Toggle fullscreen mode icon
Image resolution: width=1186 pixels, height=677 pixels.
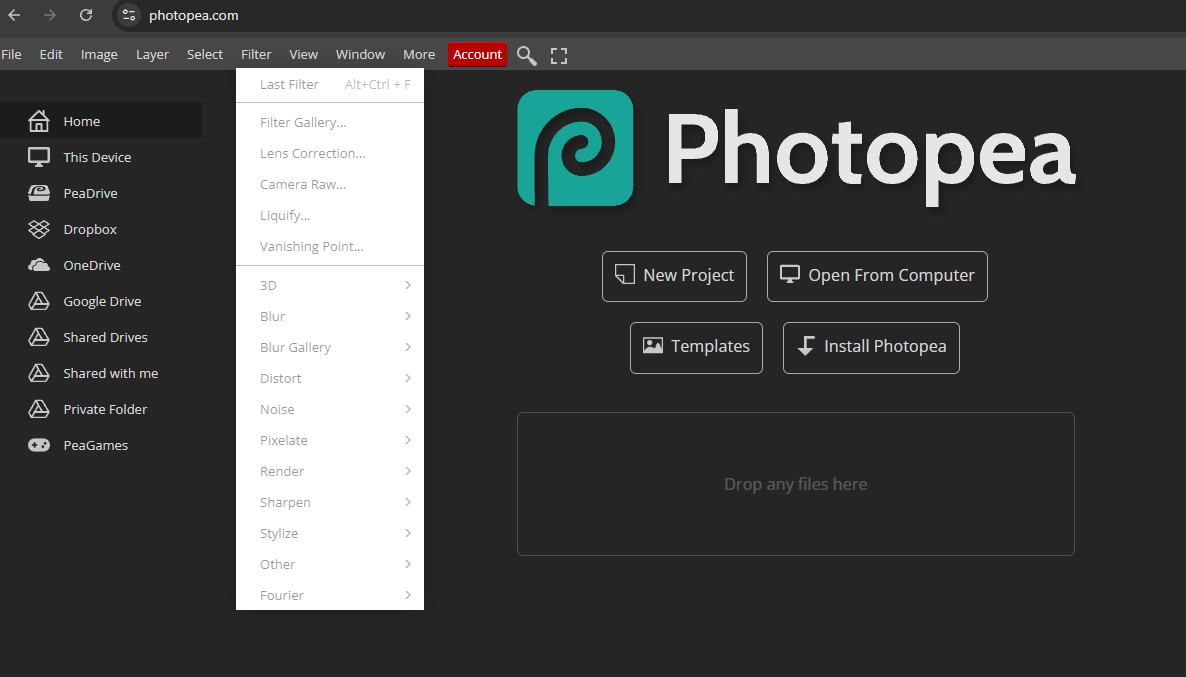[x=559, y=55]
